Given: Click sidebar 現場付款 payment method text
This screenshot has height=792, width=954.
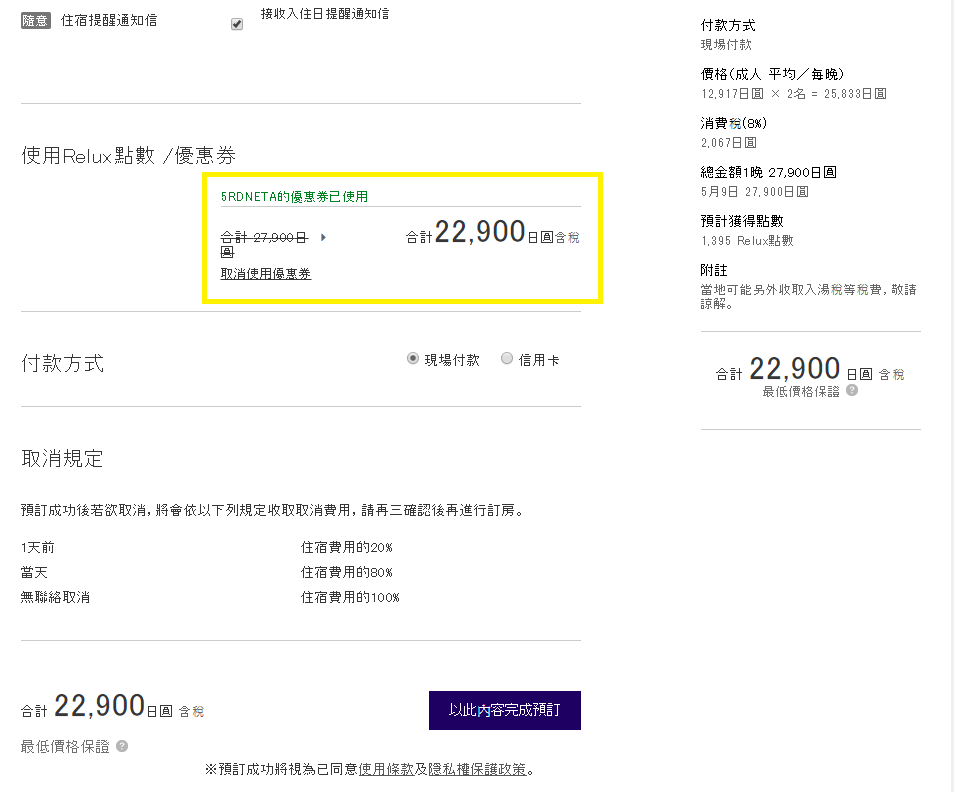Looking at the screenshot, I should click(x=726, y=44).
